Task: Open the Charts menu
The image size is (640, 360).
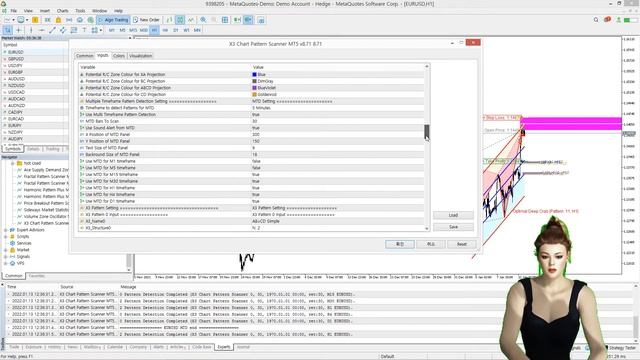Action: (62, 11)
